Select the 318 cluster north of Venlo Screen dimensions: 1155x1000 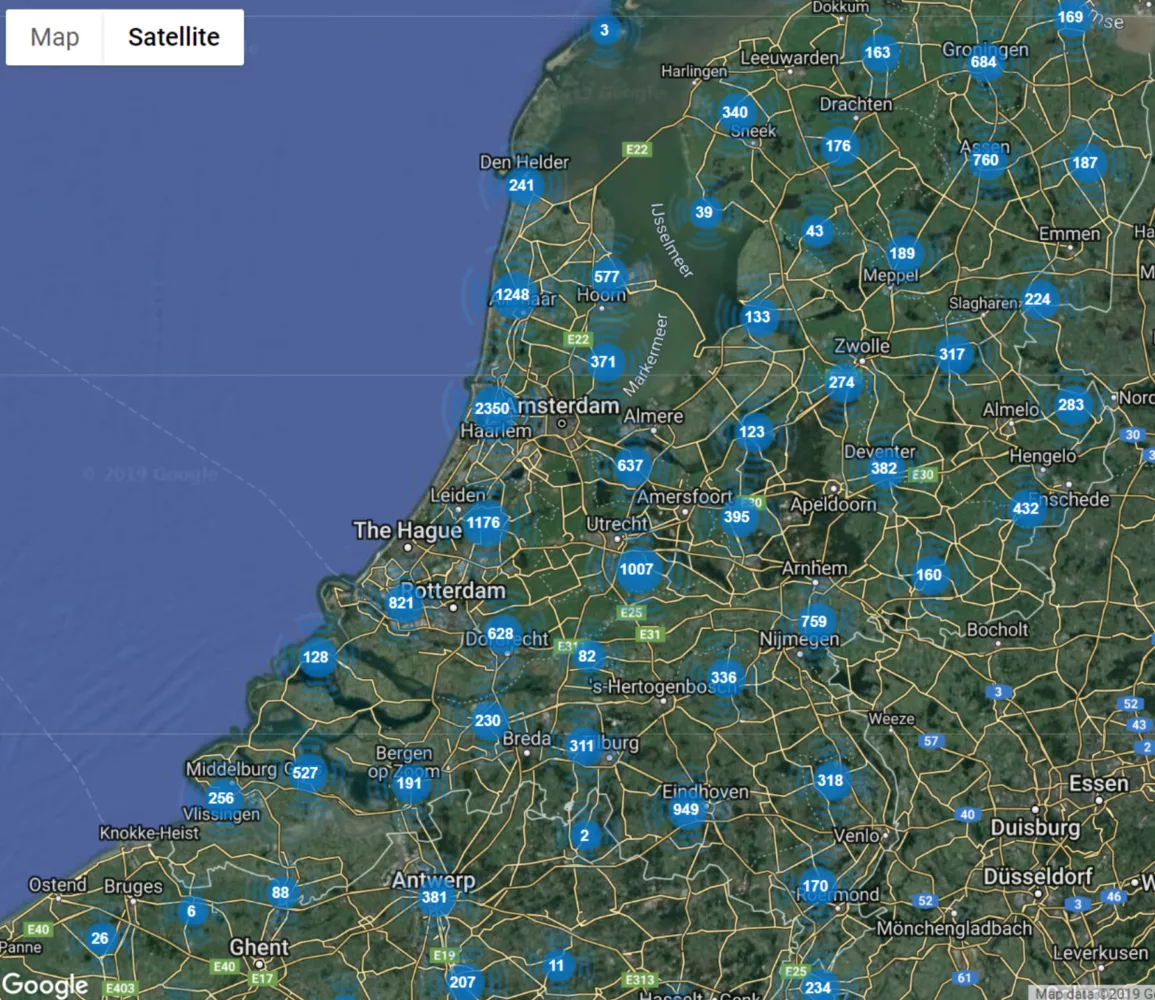pos(830,781)
